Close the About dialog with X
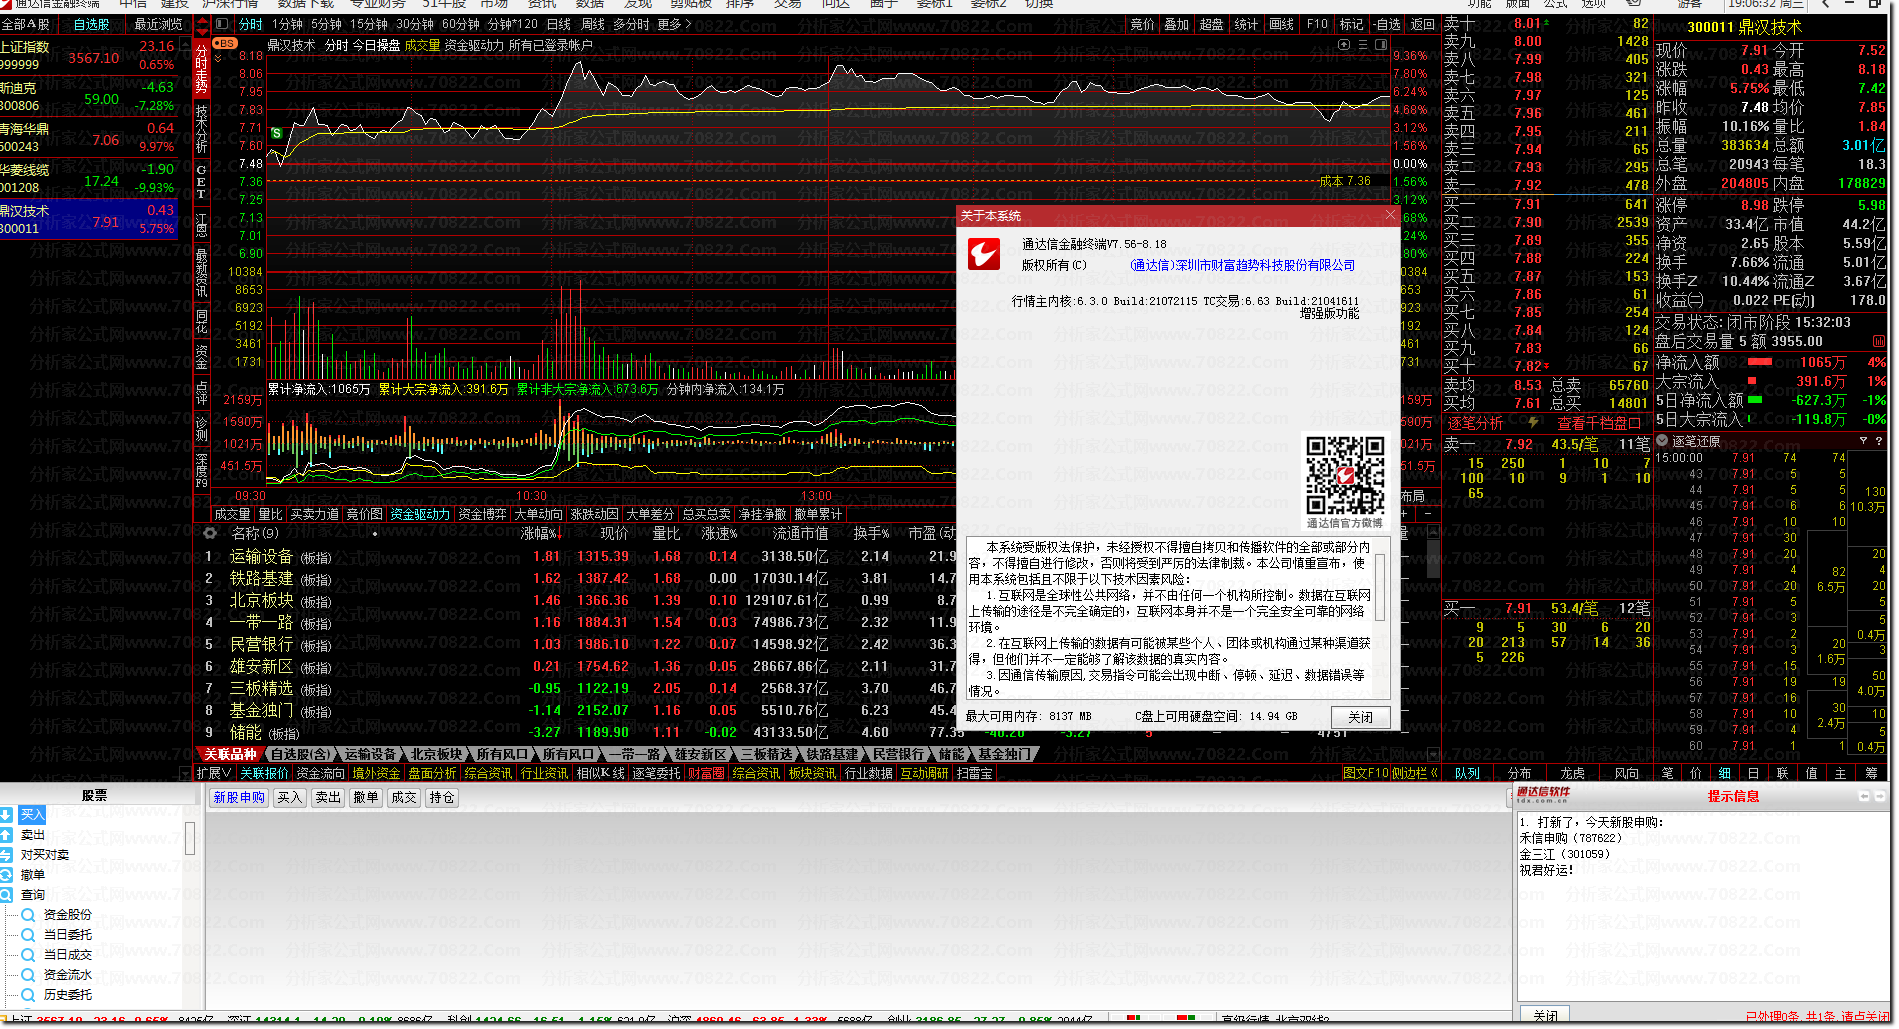1899x1029 pixels. [1389, 215]
